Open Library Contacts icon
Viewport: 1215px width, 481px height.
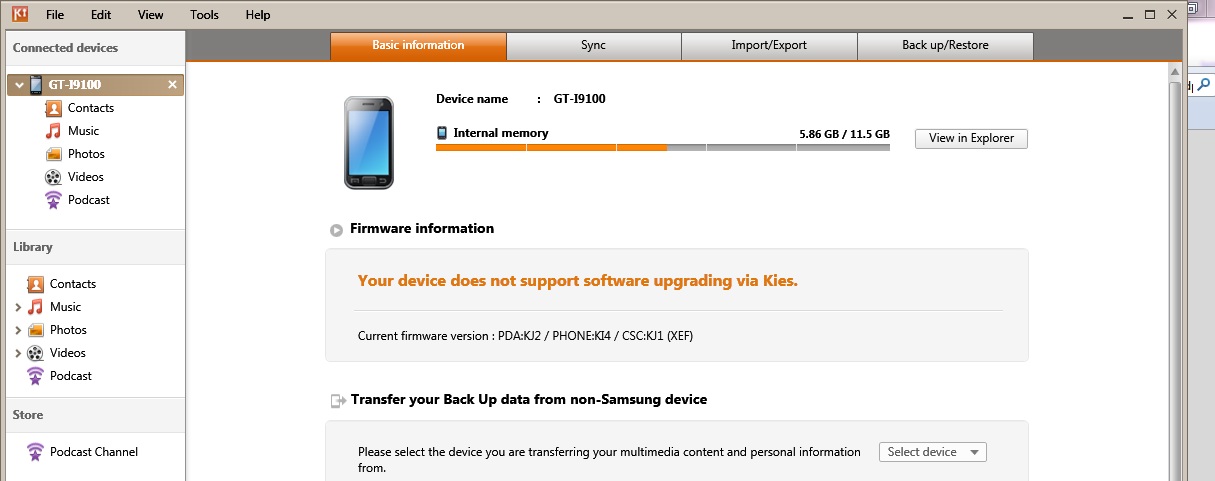click(36, 284)
